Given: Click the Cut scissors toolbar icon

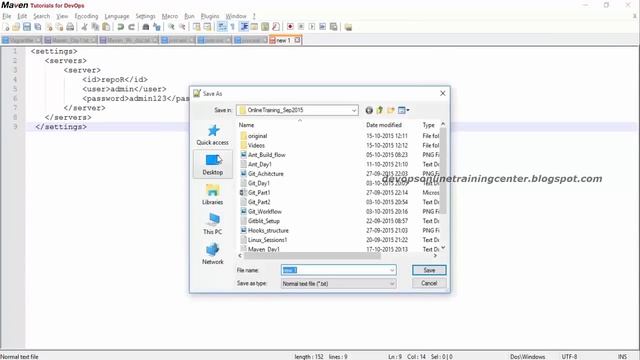Looking at the screenshot, I should pos(84,27).
